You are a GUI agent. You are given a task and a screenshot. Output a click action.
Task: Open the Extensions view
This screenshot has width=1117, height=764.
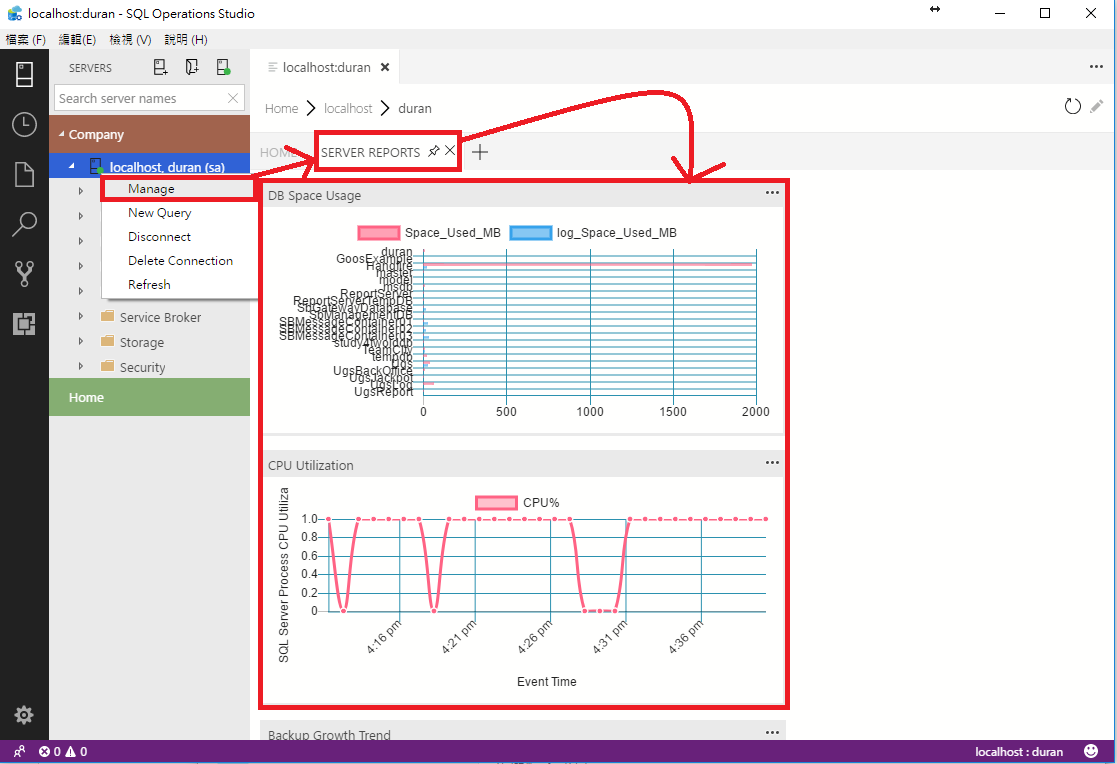tap(24, 324)
